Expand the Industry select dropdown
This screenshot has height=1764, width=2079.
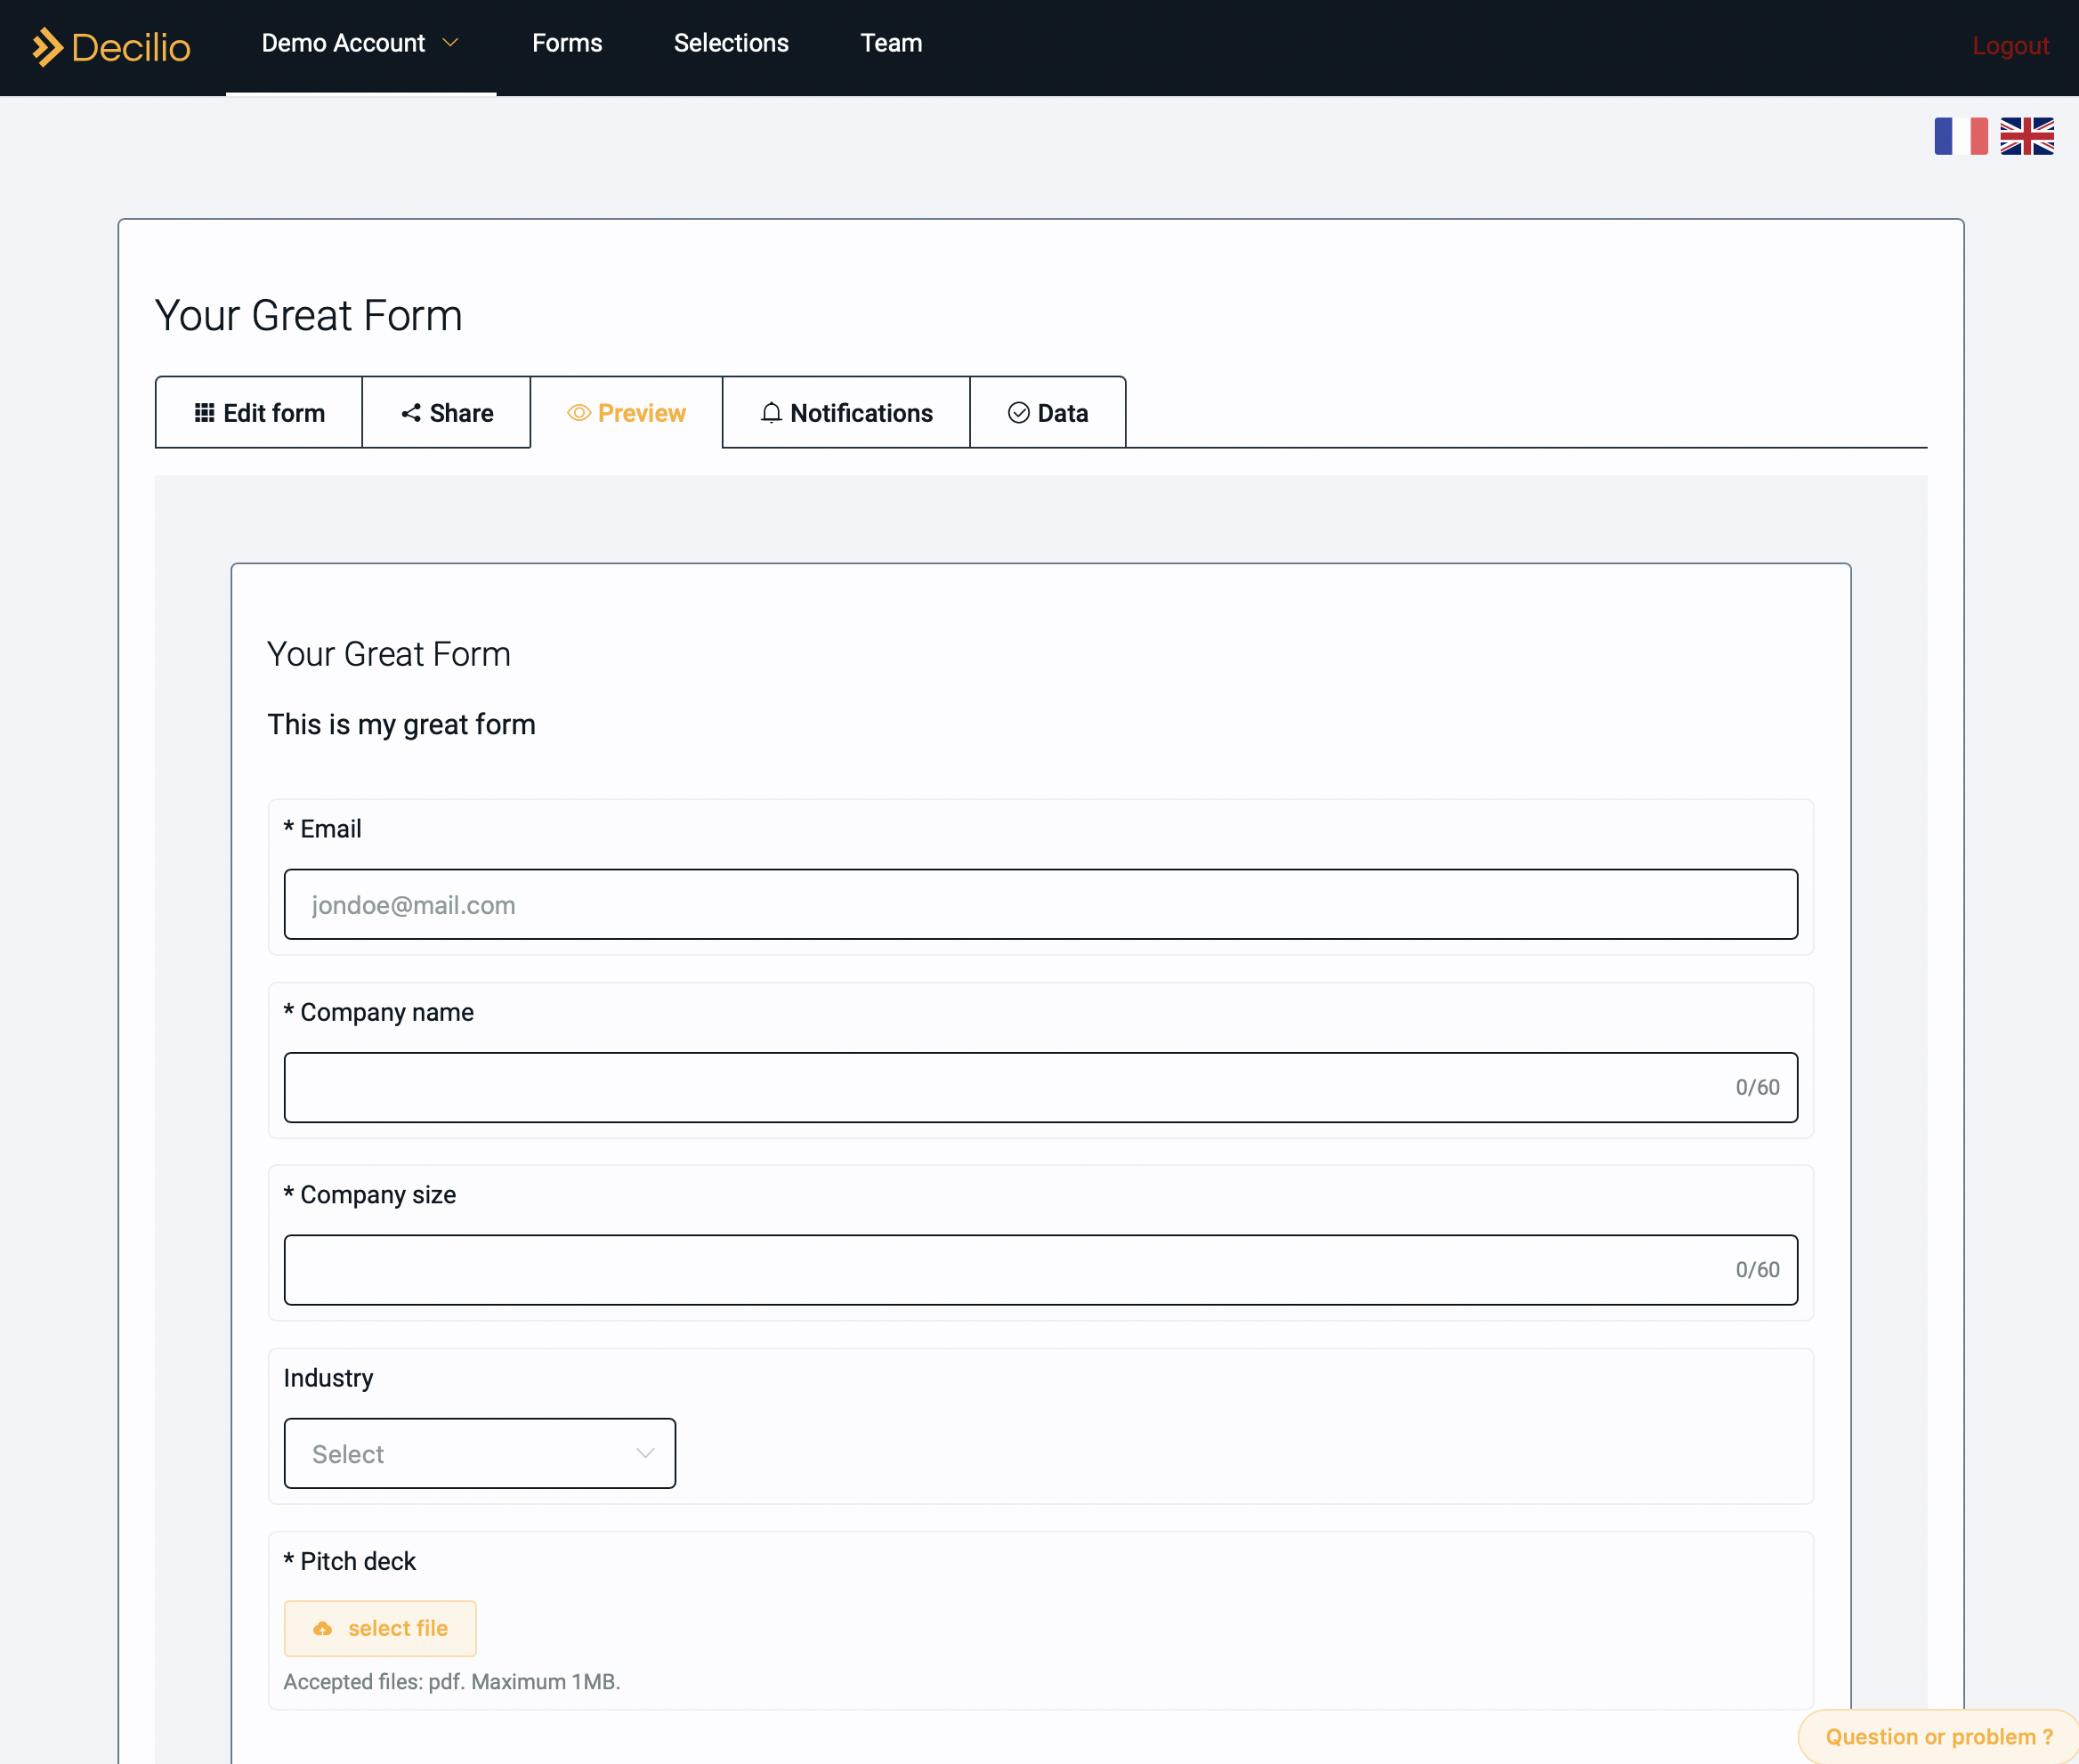(480, 1454)
